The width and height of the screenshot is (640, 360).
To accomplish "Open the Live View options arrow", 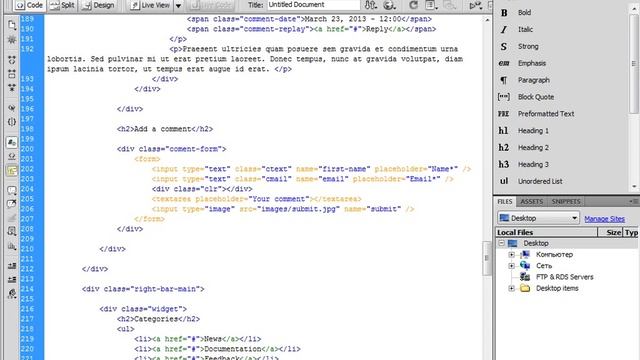I will point(178,6).
